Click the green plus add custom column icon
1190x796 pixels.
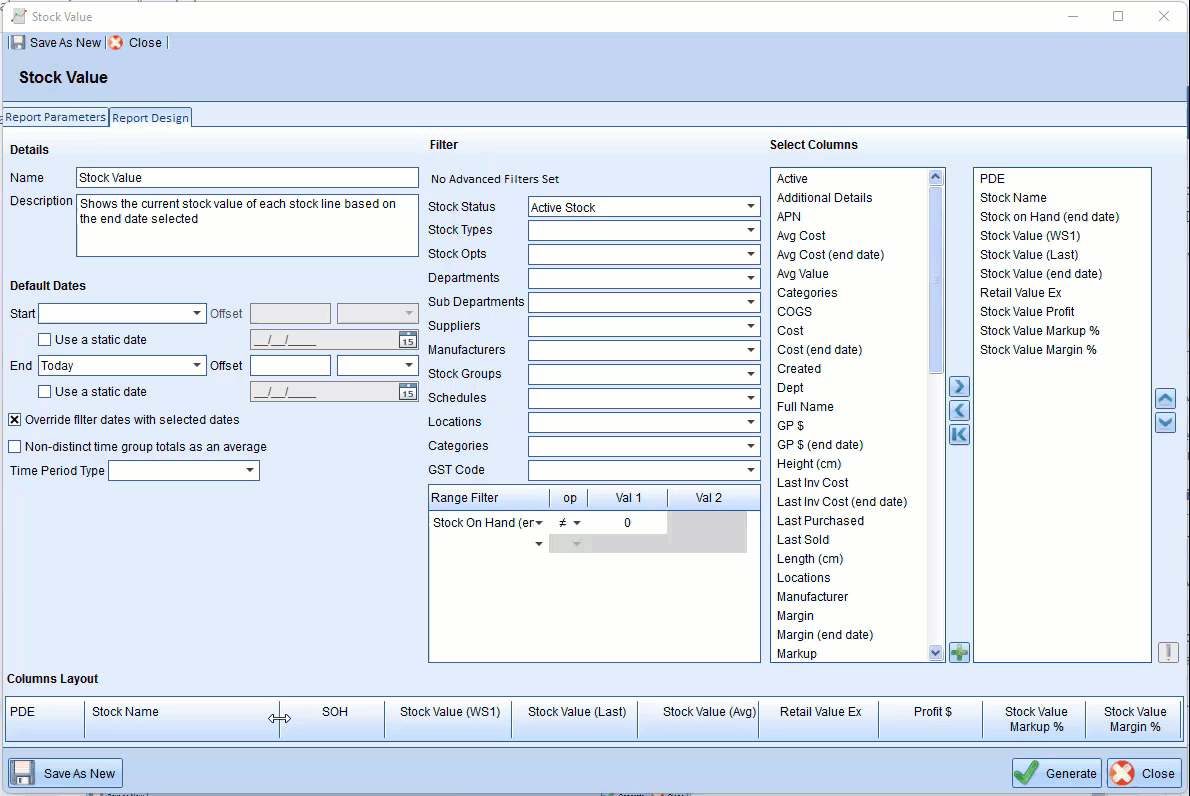pyautogui.click(x=959, y=653)
